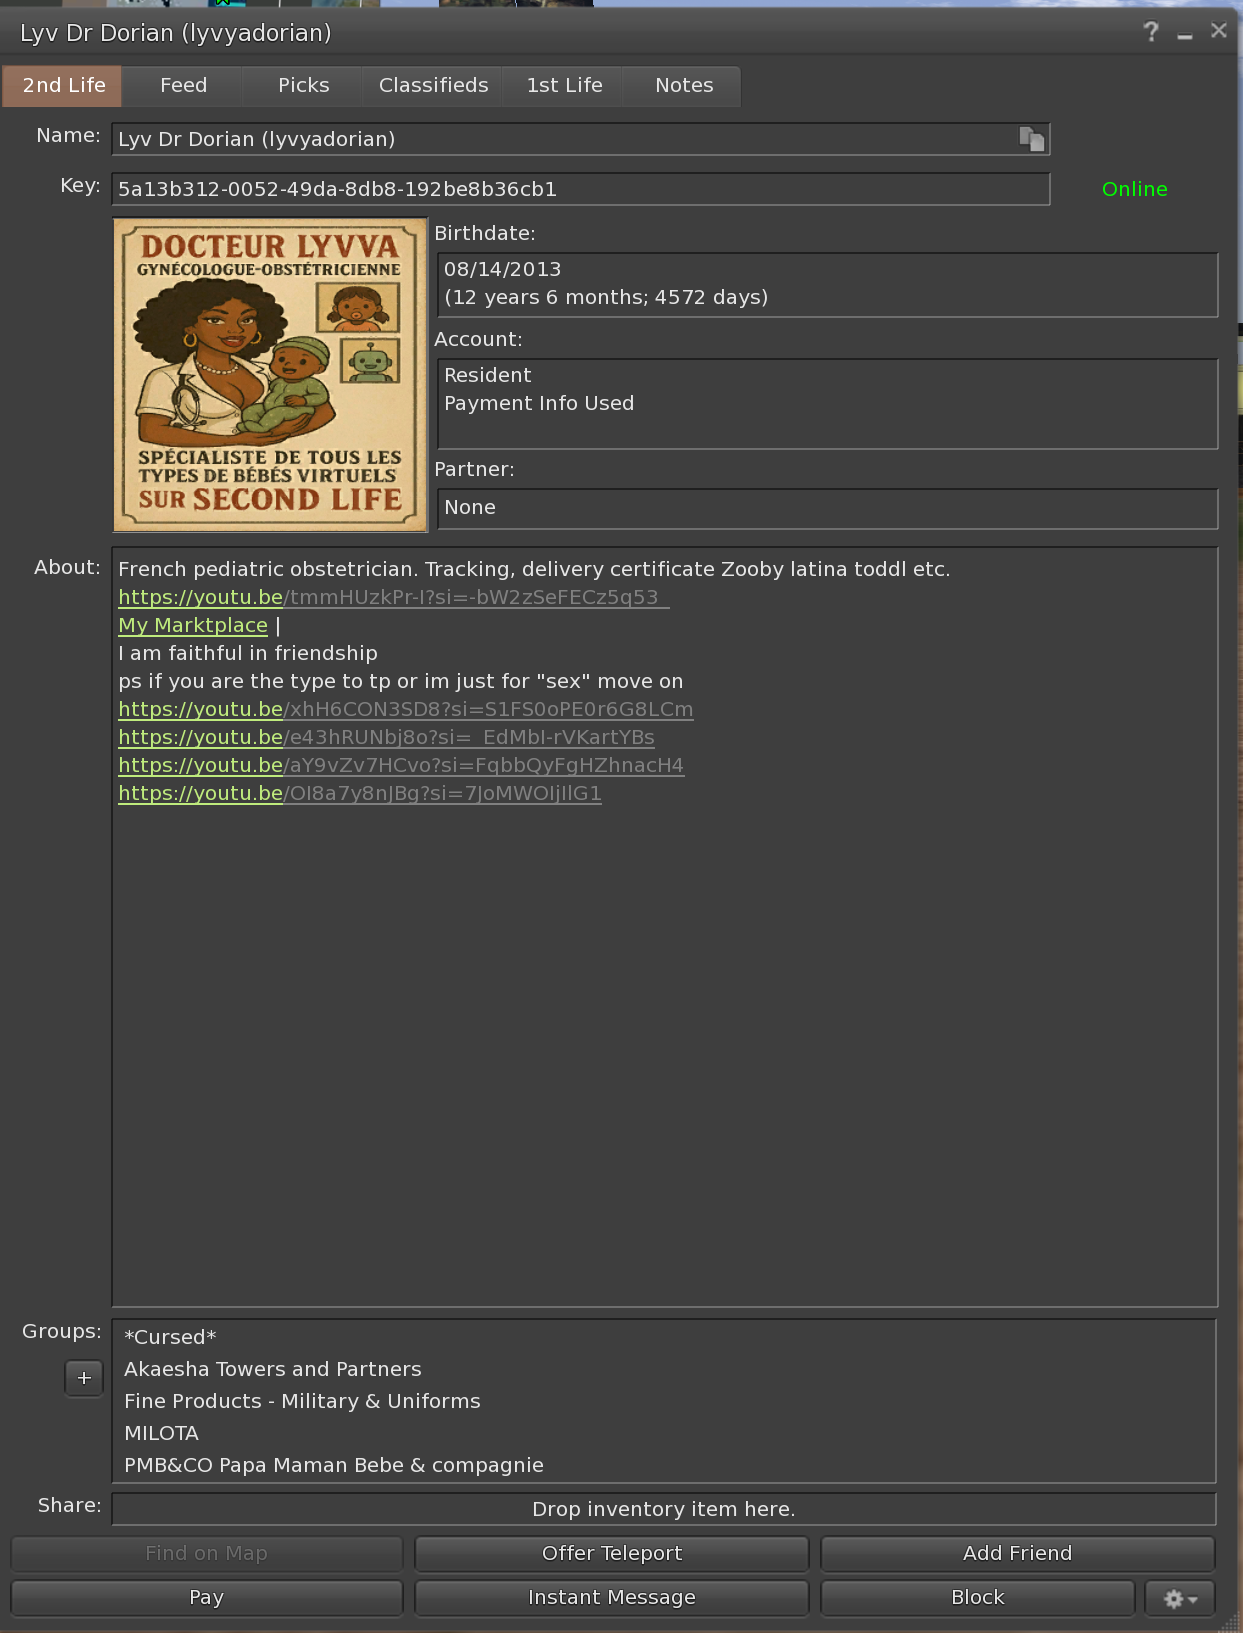The width and height of the screenshot is (1243, 1633).
Task: Click the Instant Message button
Action: click(611, 1598)
